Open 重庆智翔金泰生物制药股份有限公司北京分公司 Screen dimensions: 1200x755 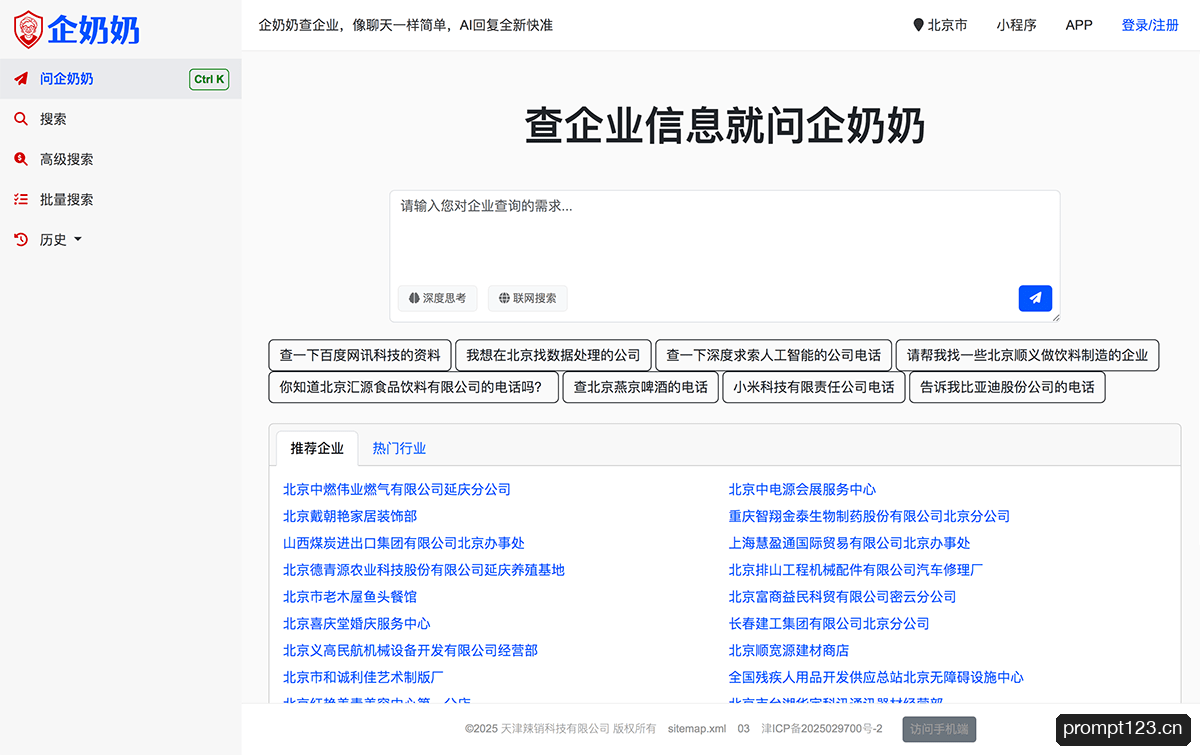(x=869, y=516)
